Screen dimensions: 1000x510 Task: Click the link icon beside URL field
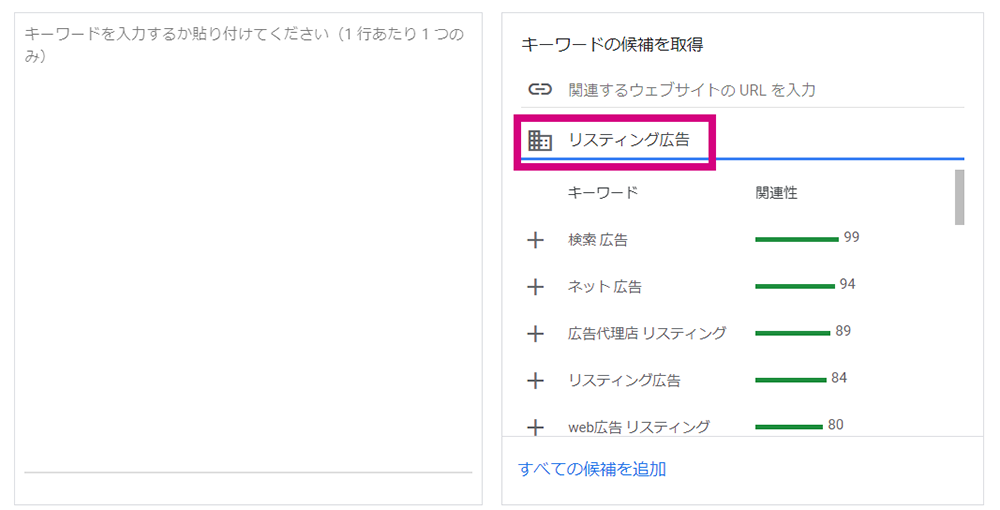pos(540,89)
